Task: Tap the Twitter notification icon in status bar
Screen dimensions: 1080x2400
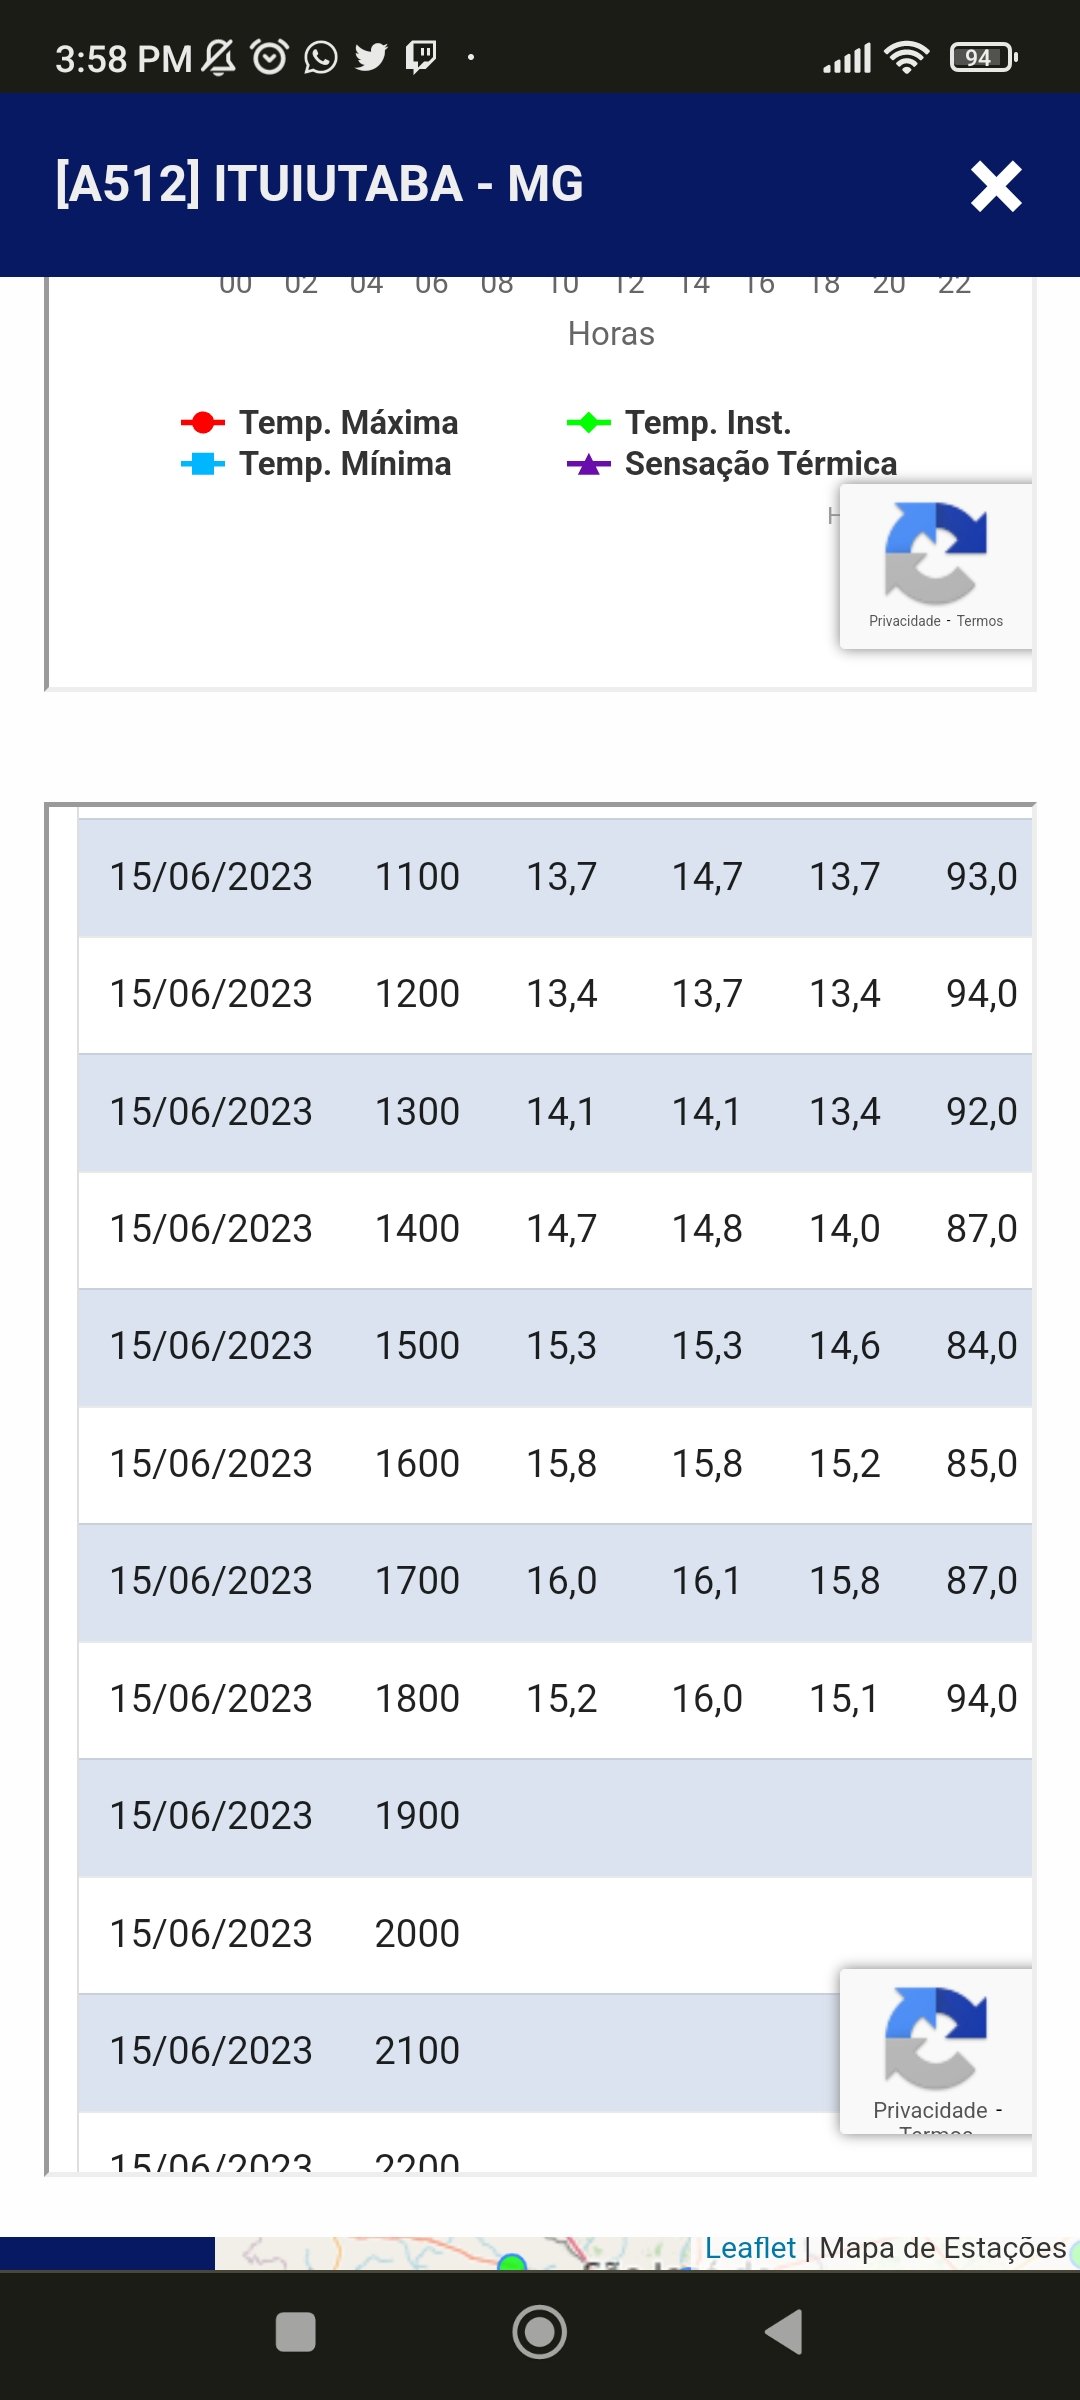Action: click(x=371, y=57)
